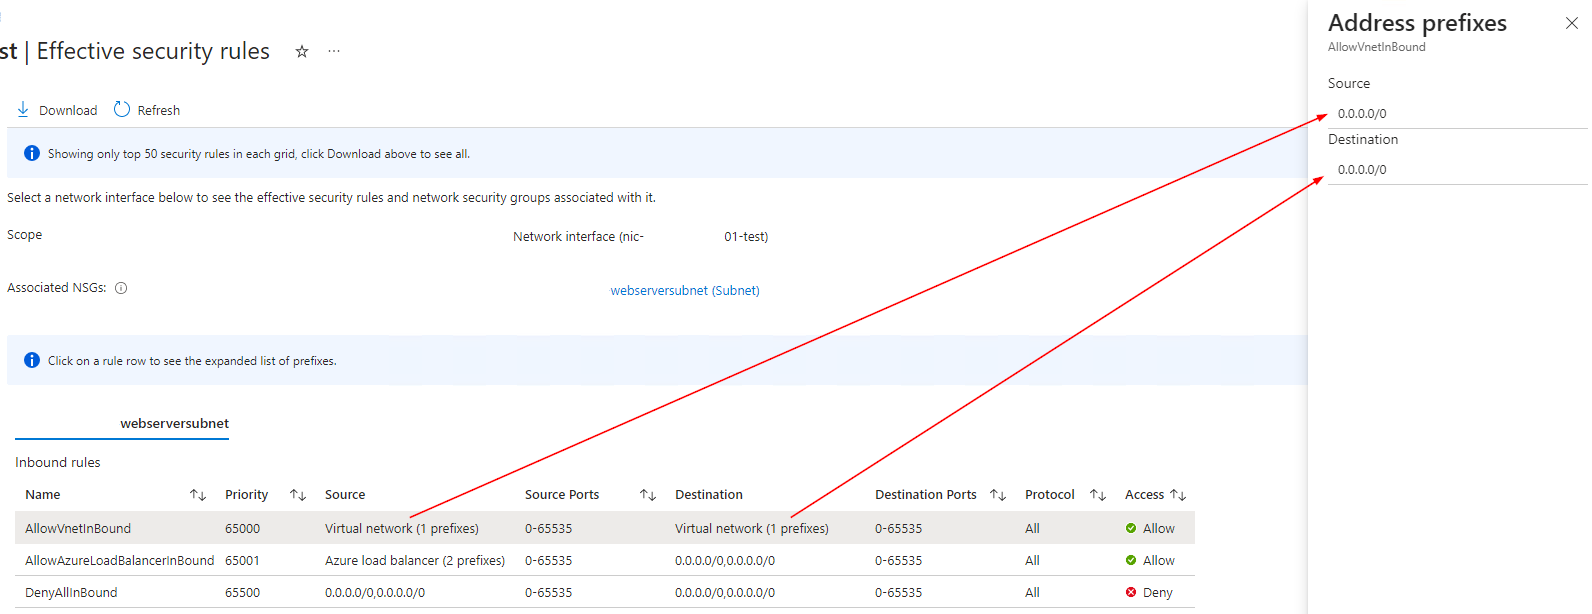Sort by Name column arrows
The width and height of the screenshot is (1592, 614).
point(198,495)
